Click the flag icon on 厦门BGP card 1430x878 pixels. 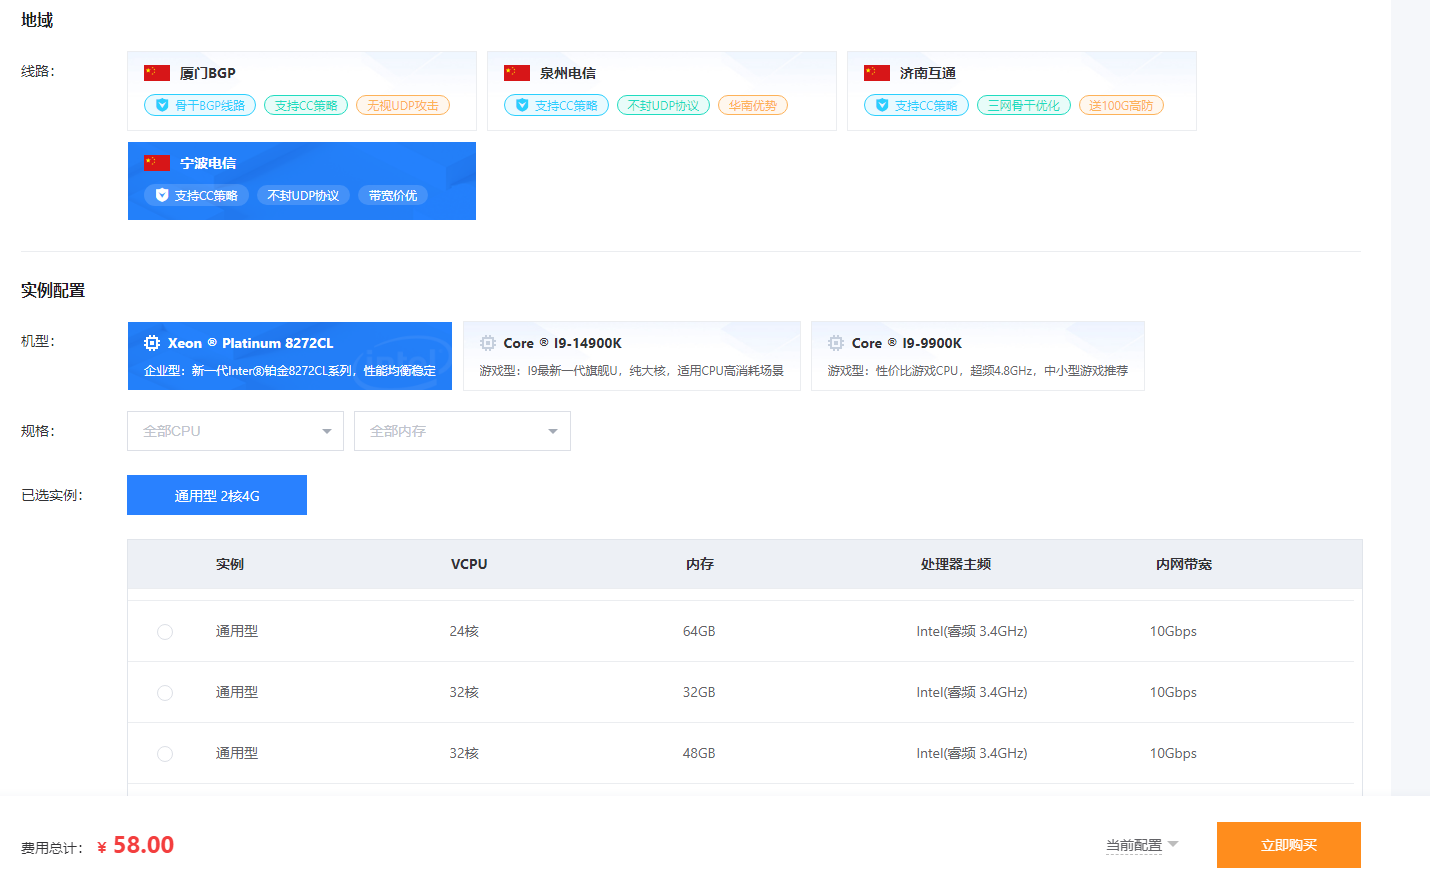157,73
